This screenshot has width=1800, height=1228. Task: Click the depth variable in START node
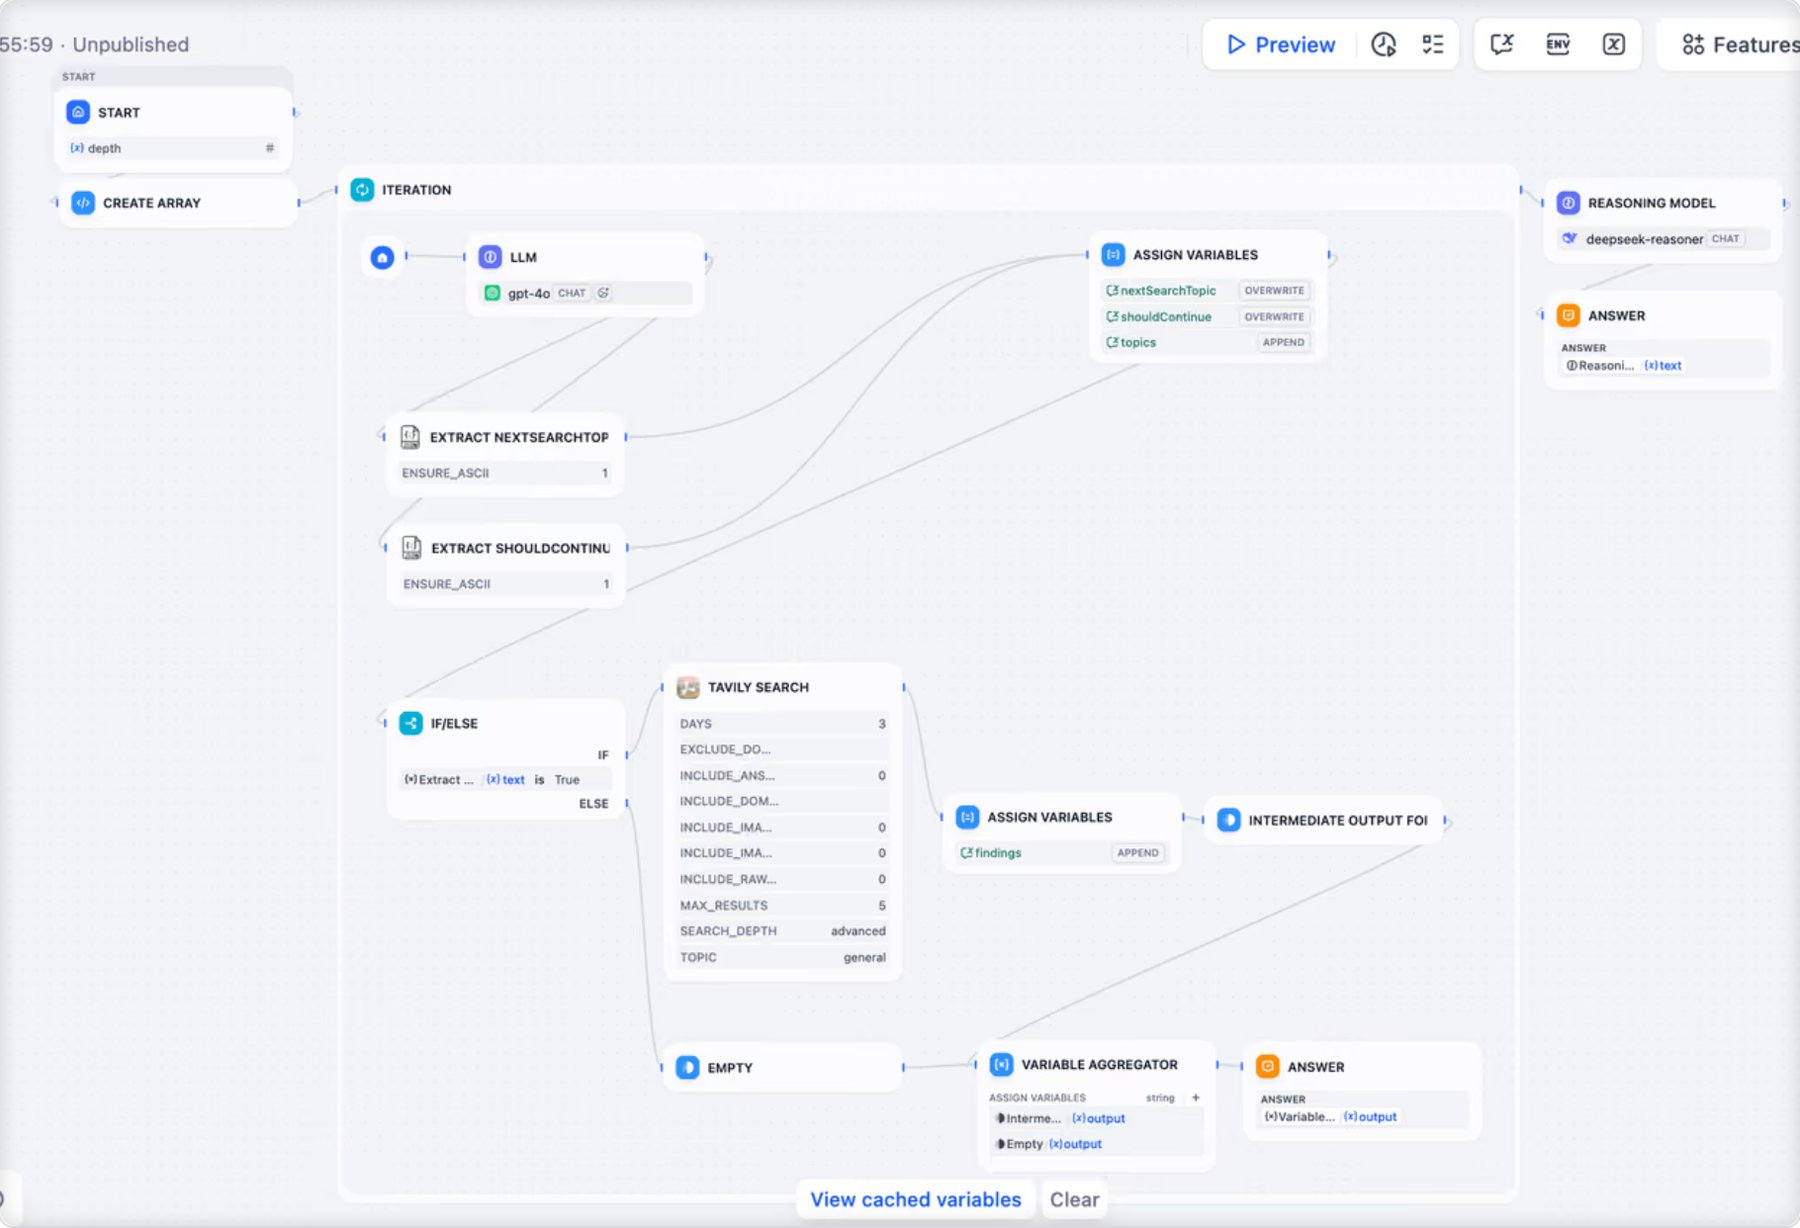[172, 148]
